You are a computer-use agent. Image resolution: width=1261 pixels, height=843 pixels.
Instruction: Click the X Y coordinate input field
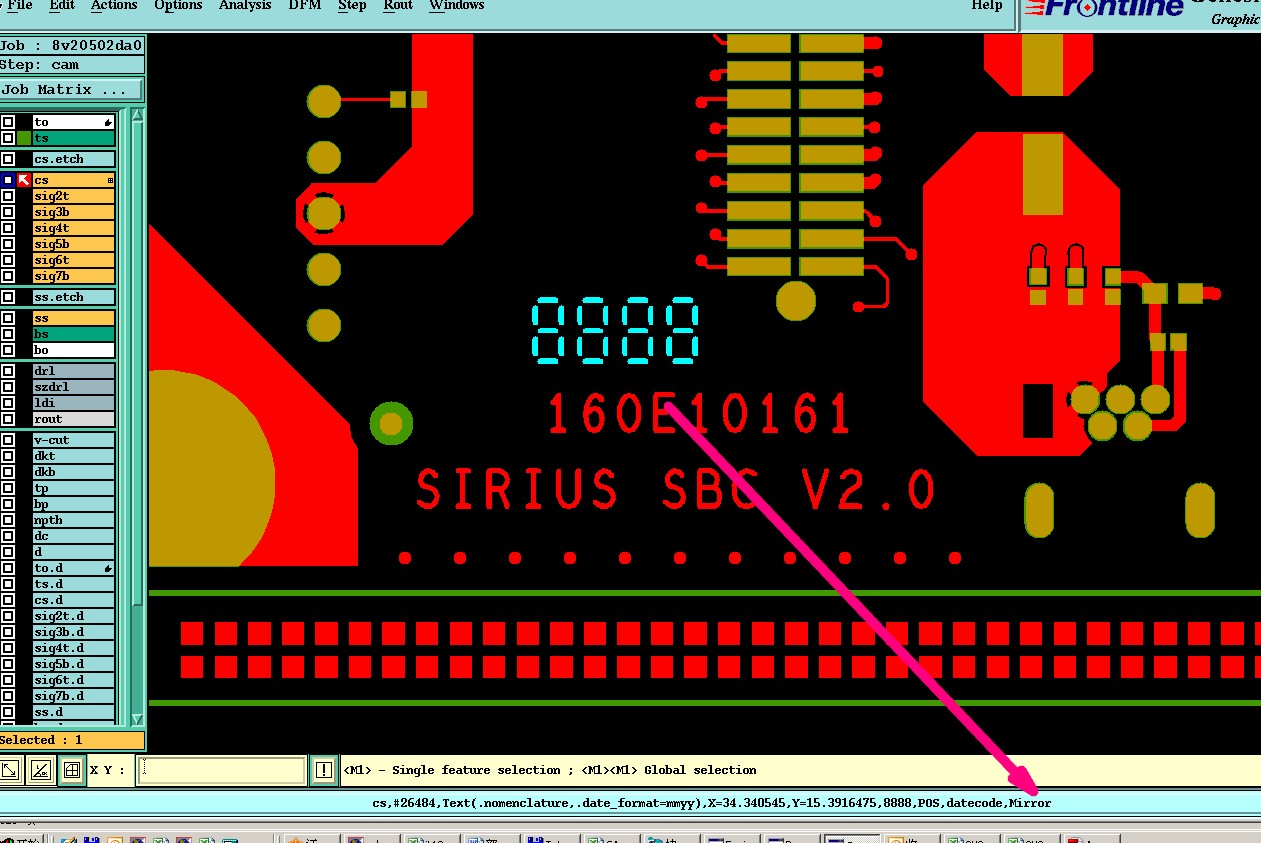pos(221,770)
